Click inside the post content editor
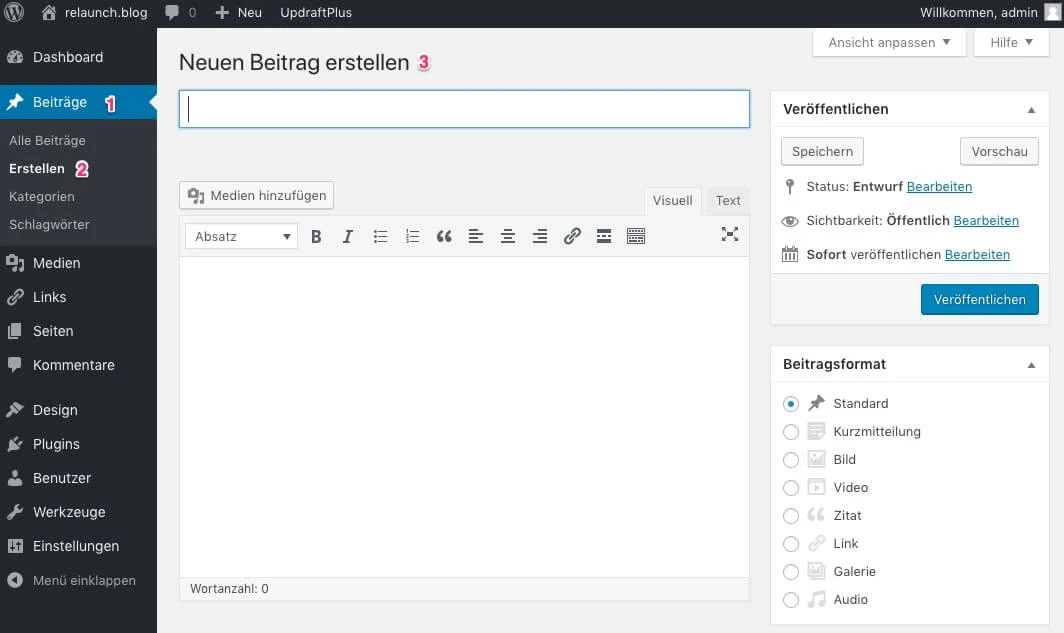 pos(464,417)
